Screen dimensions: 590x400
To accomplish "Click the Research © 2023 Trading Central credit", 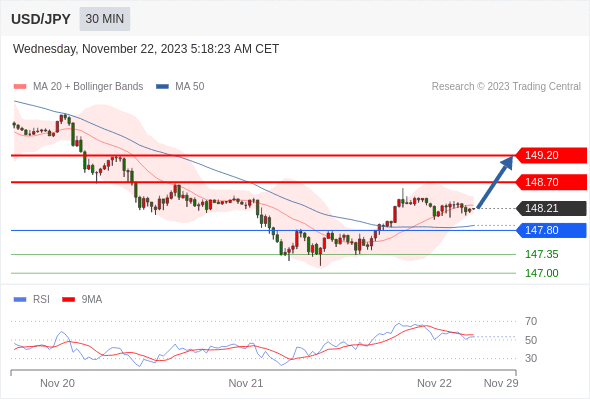I will coord(506,87).
